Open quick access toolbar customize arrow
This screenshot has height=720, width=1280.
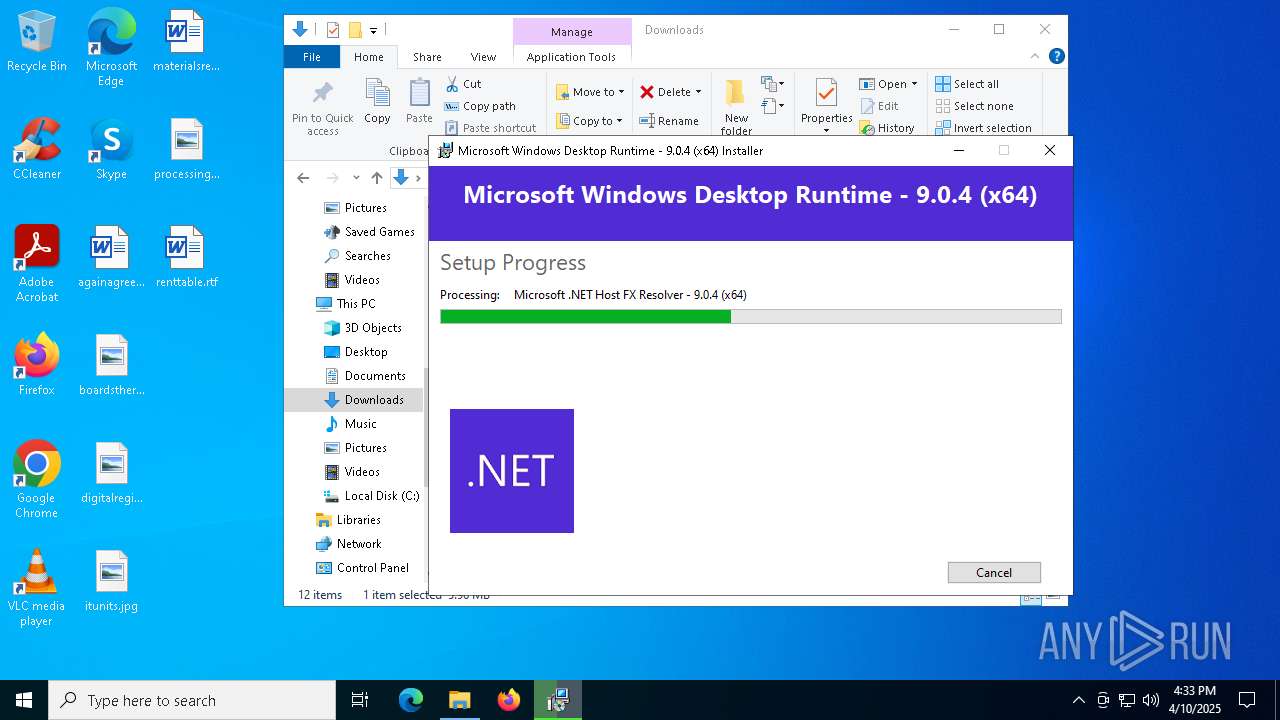(x=374, y=30)
